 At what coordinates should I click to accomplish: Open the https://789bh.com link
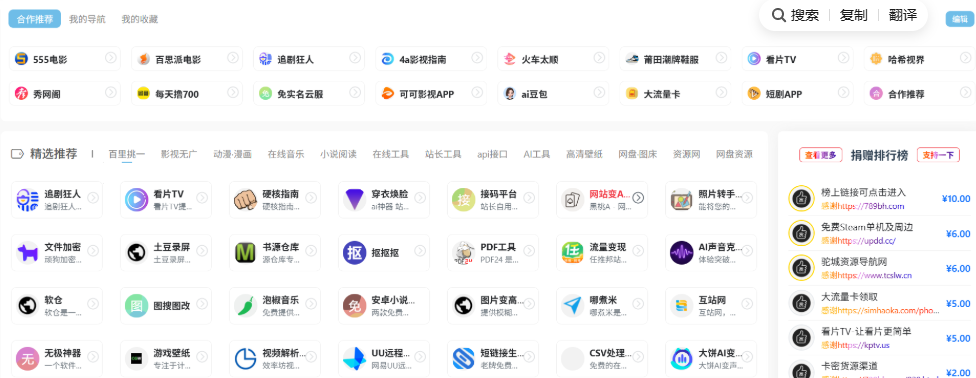pos(871,206)
